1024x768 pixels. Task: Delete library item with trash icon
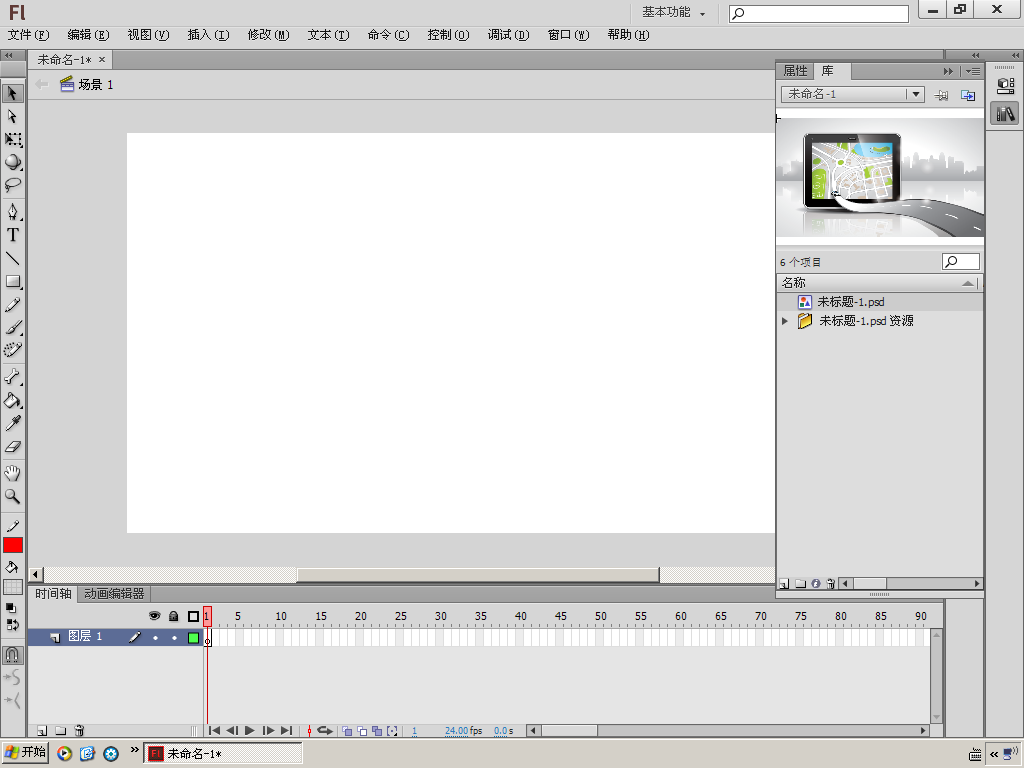830,584
